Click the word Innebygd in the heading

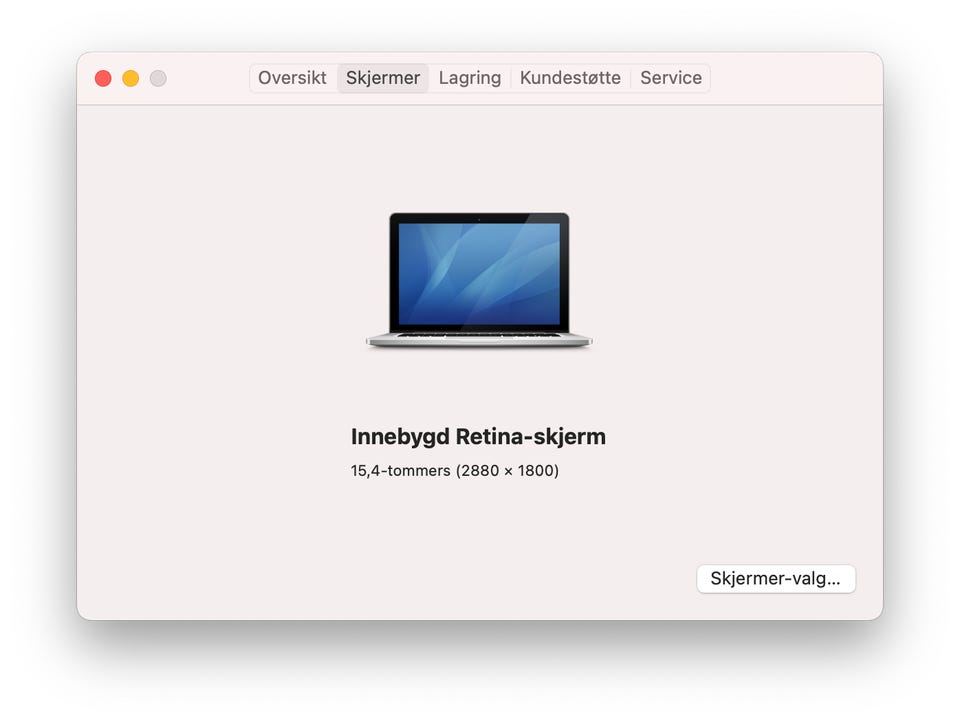(400, 437)
